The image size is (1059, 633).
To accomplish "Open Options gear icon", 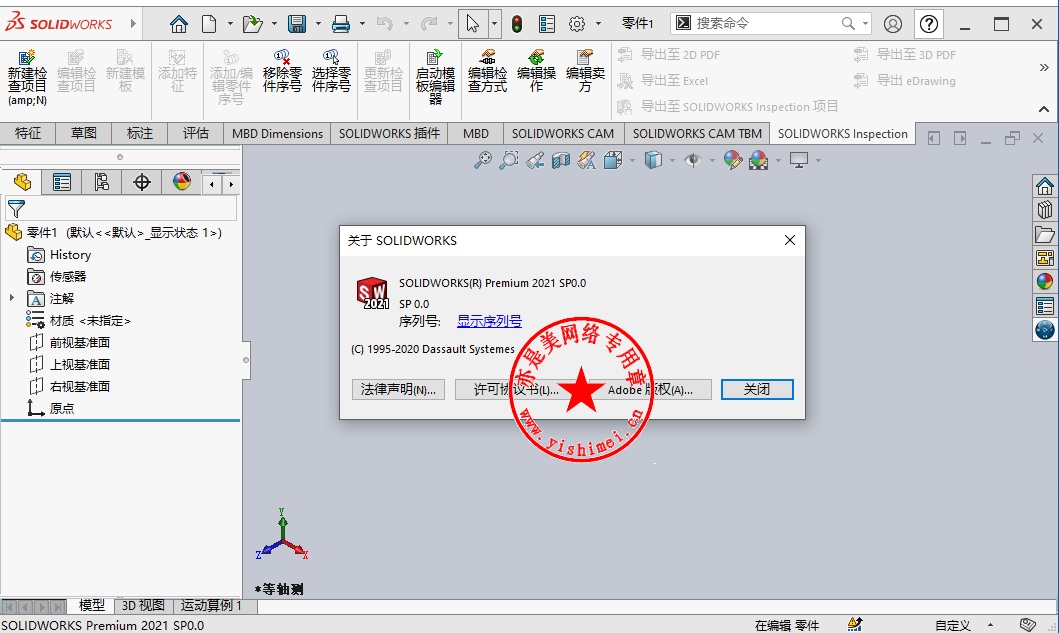I will pos(577,24).
